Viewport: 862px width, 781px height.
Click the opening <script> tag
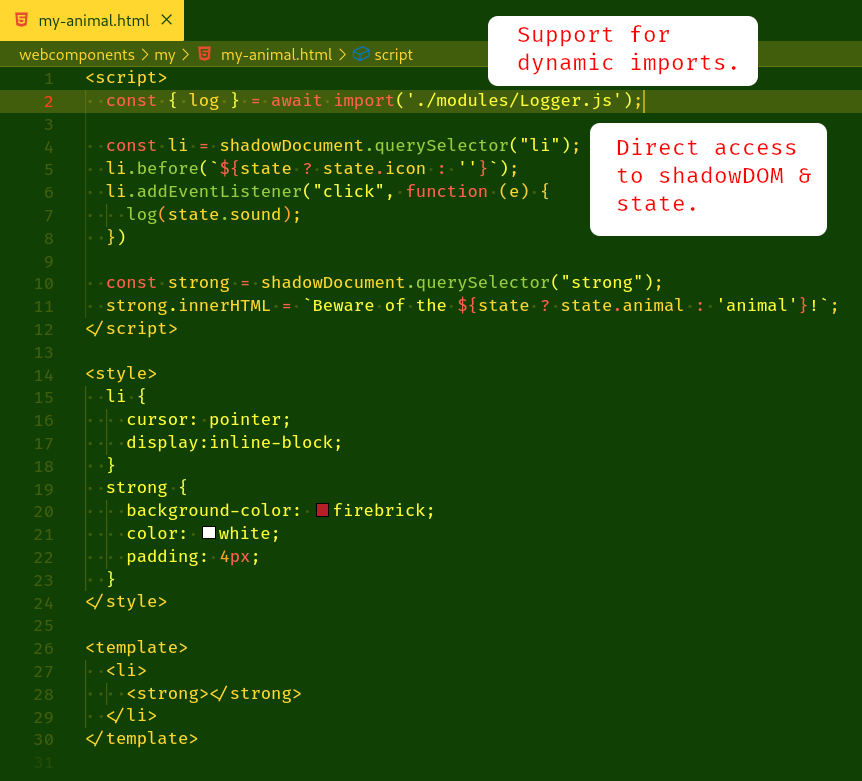click(x=126, y=77)
